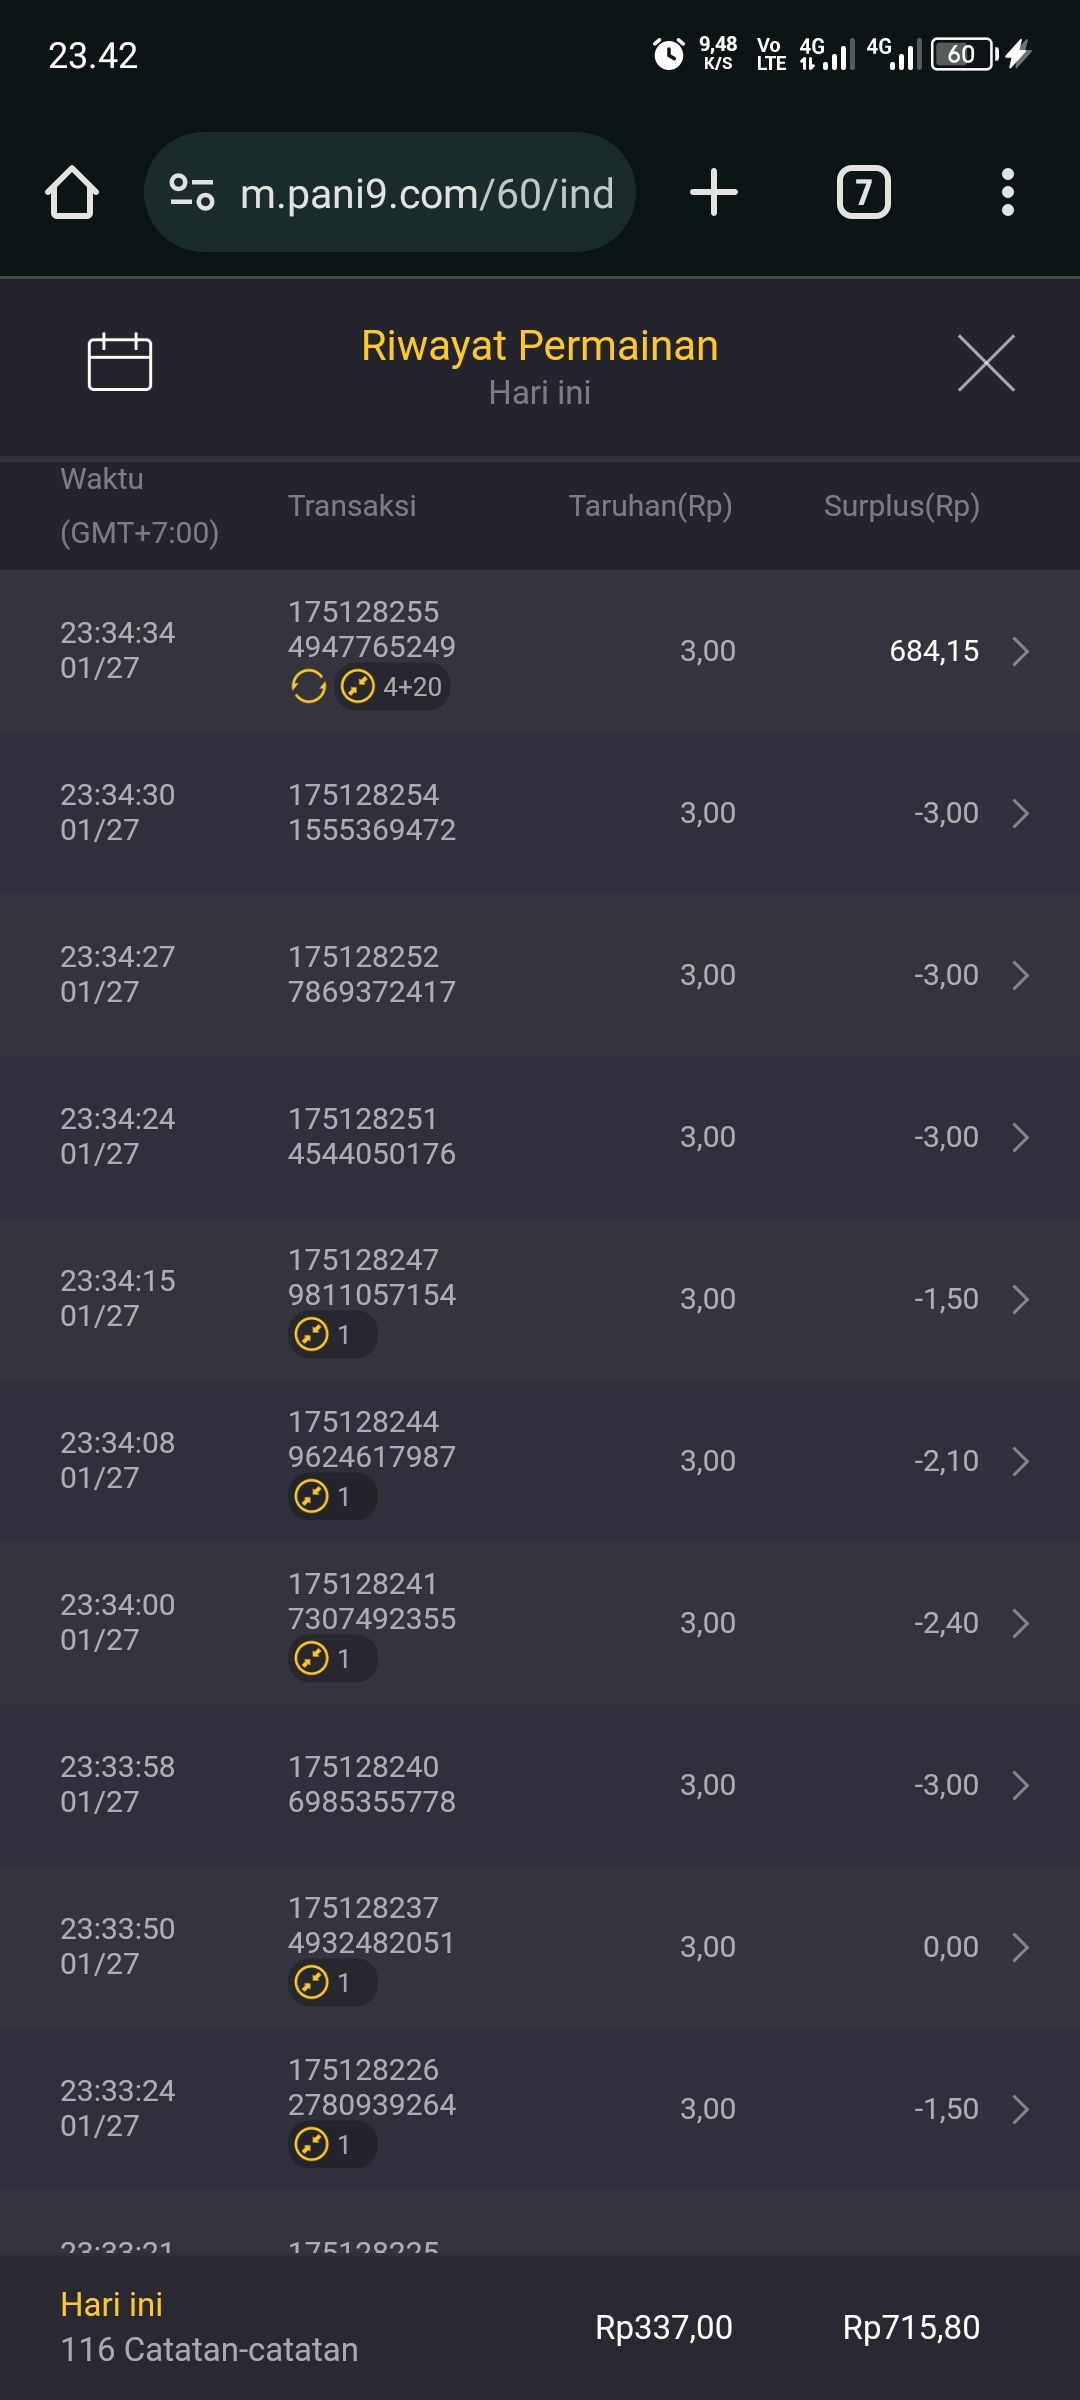Image resolution: width=1080 pixels, height=2400 pixels.
Task: Click the address bar URL m.pani9.com
Action: (427, 193)
